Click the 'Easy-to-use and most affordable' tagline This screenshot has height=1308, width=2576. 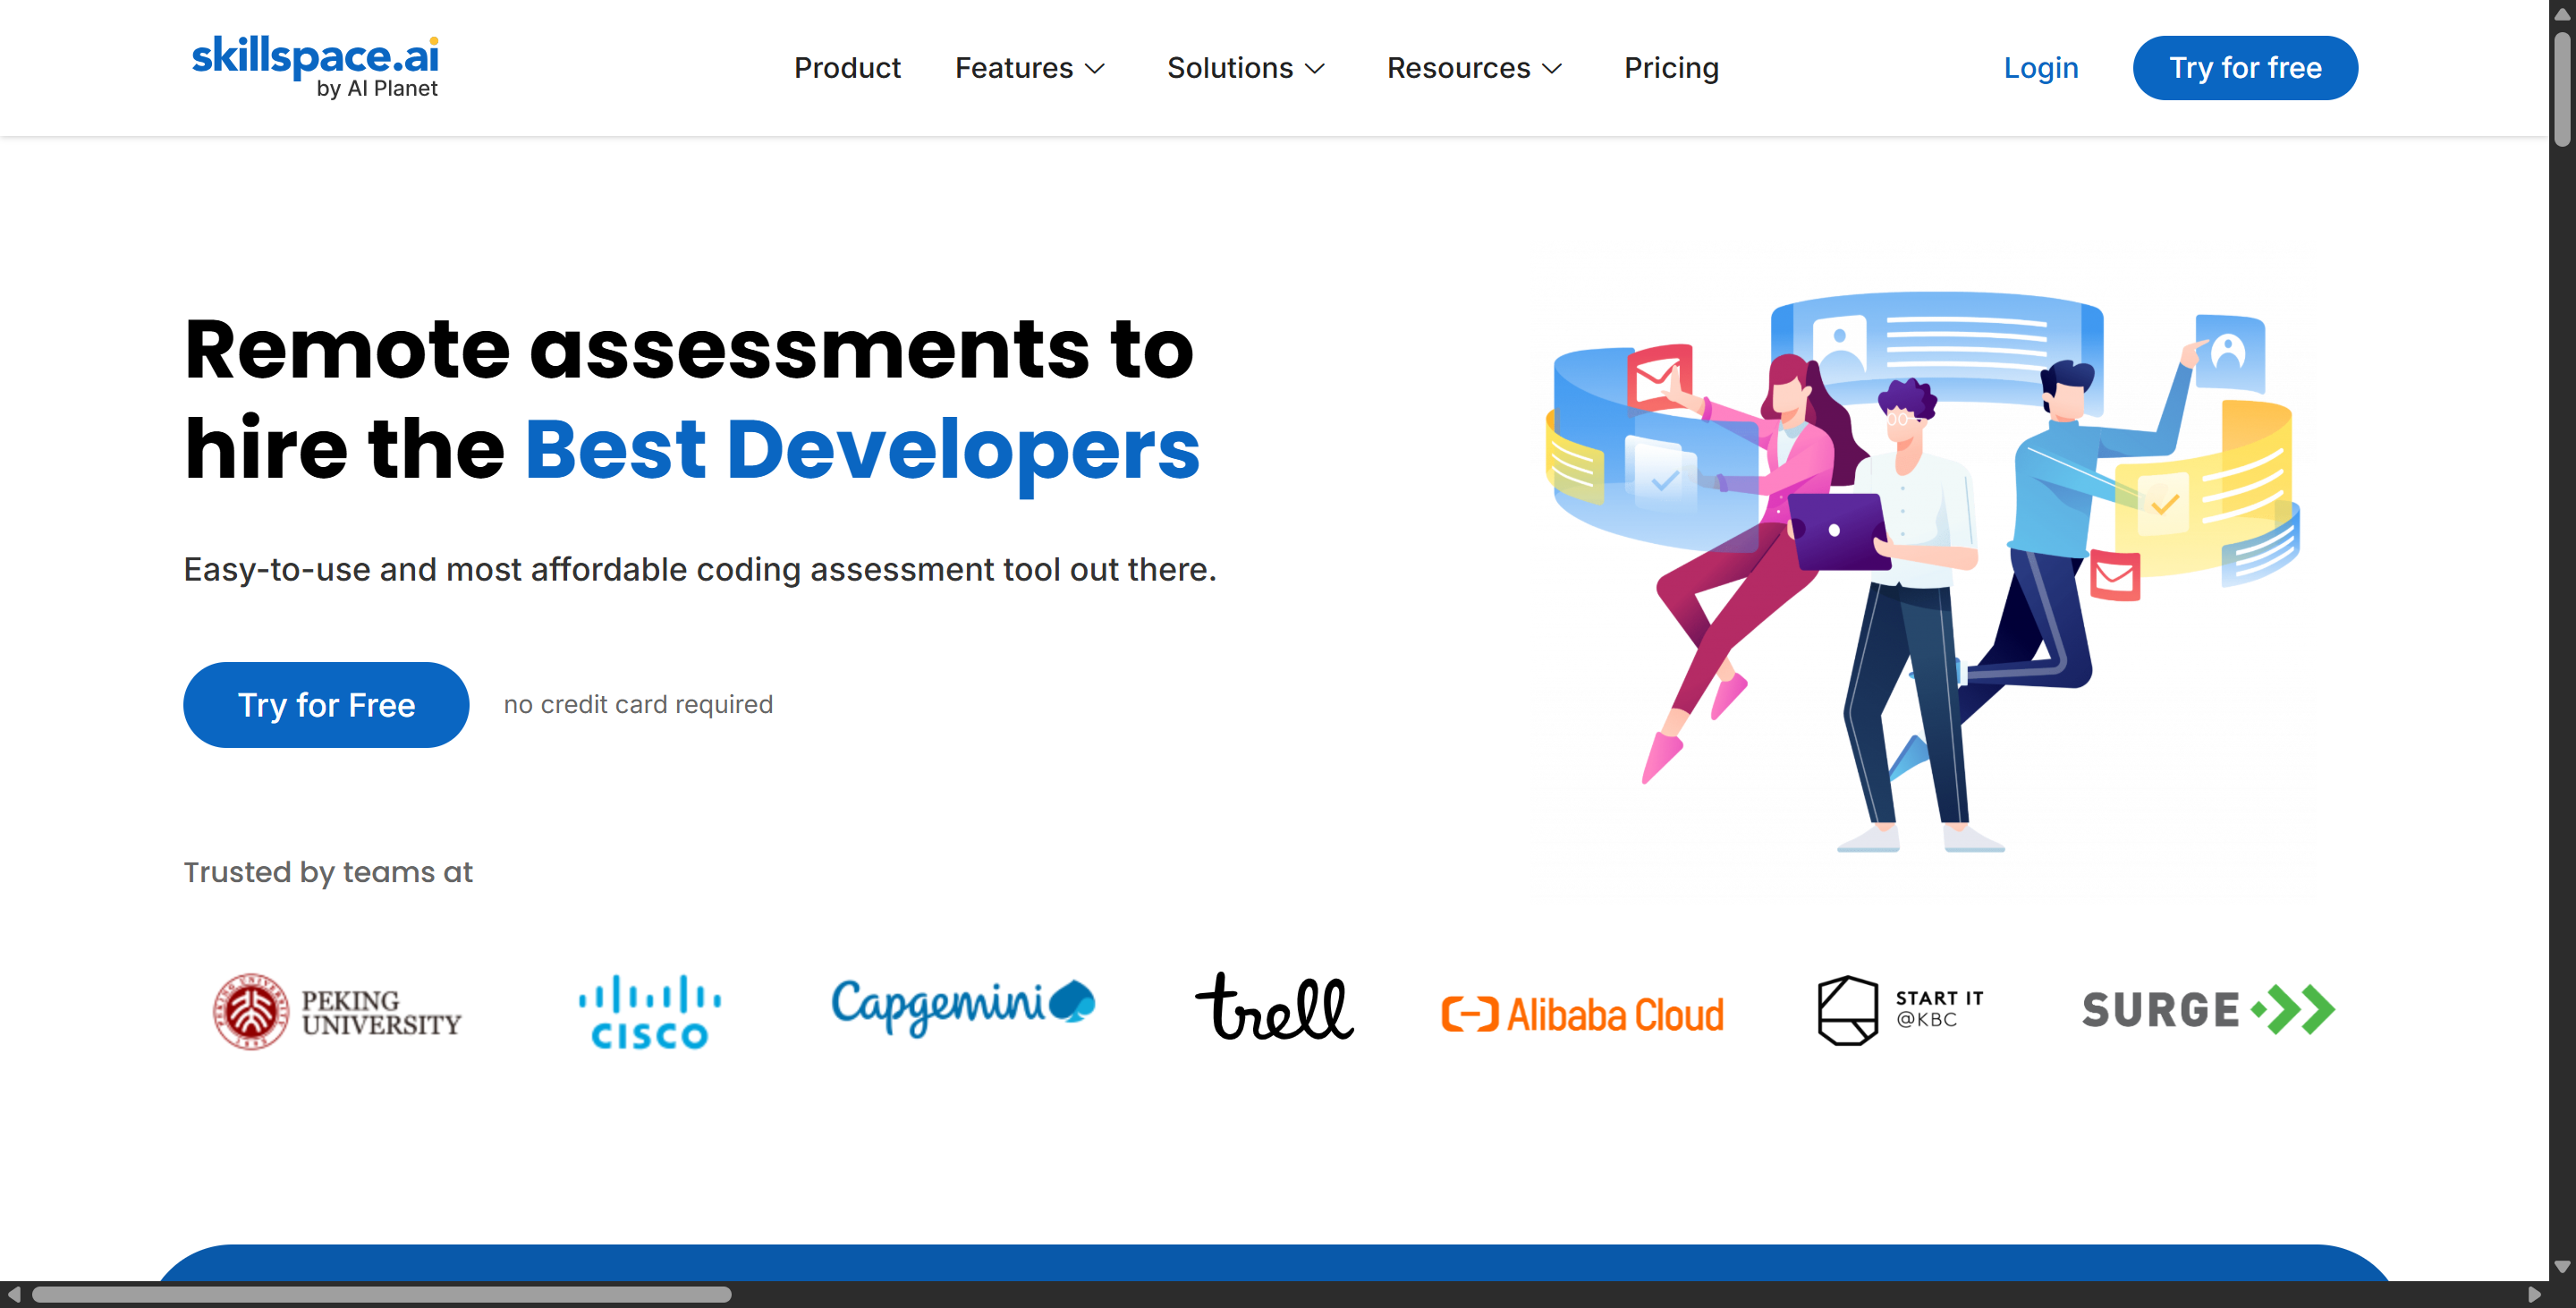tap(700, 569)
